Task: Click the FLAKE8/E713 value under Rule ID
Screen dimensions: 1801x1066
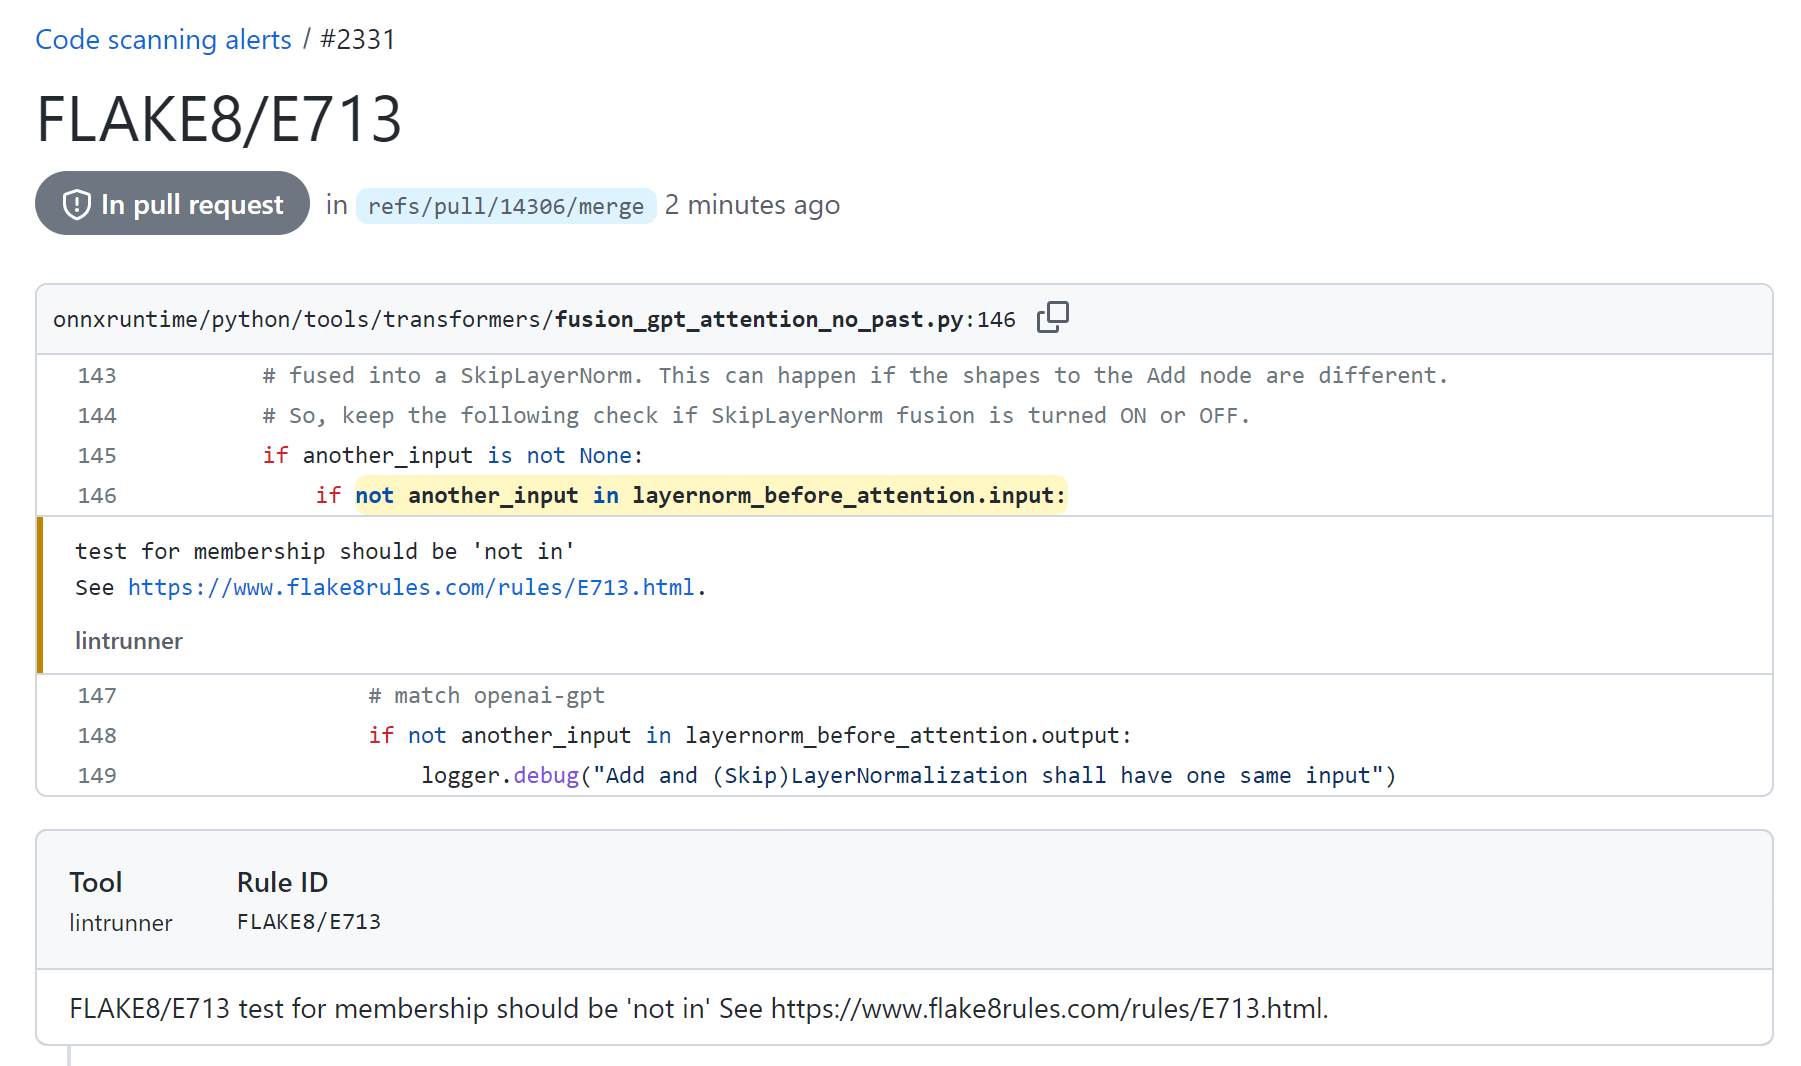Action: 309,922
